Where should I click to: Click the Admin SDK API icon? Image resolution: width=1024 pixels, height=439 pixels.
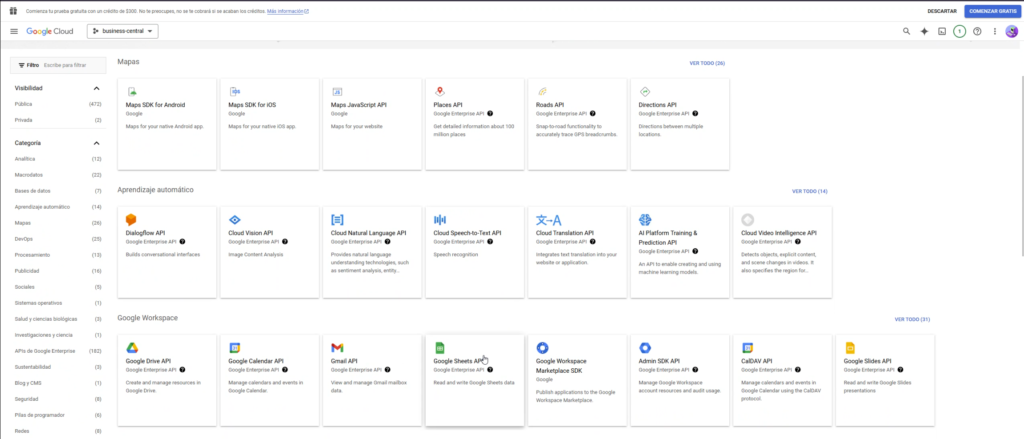click(x=645, y=348)
